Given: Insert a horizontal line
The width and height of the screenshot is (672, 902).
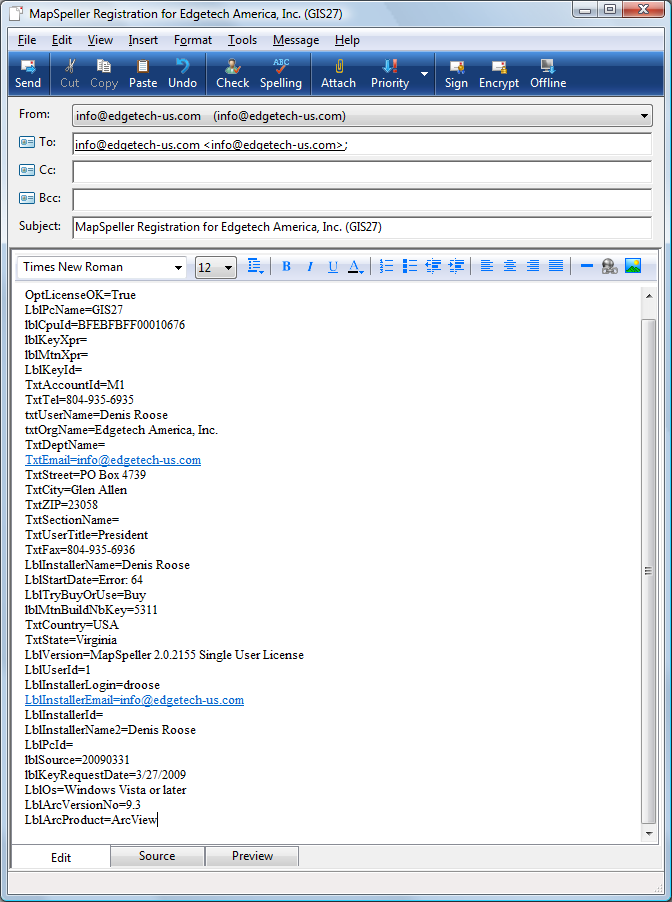Looking at the screenshot, I should point(586,266).
